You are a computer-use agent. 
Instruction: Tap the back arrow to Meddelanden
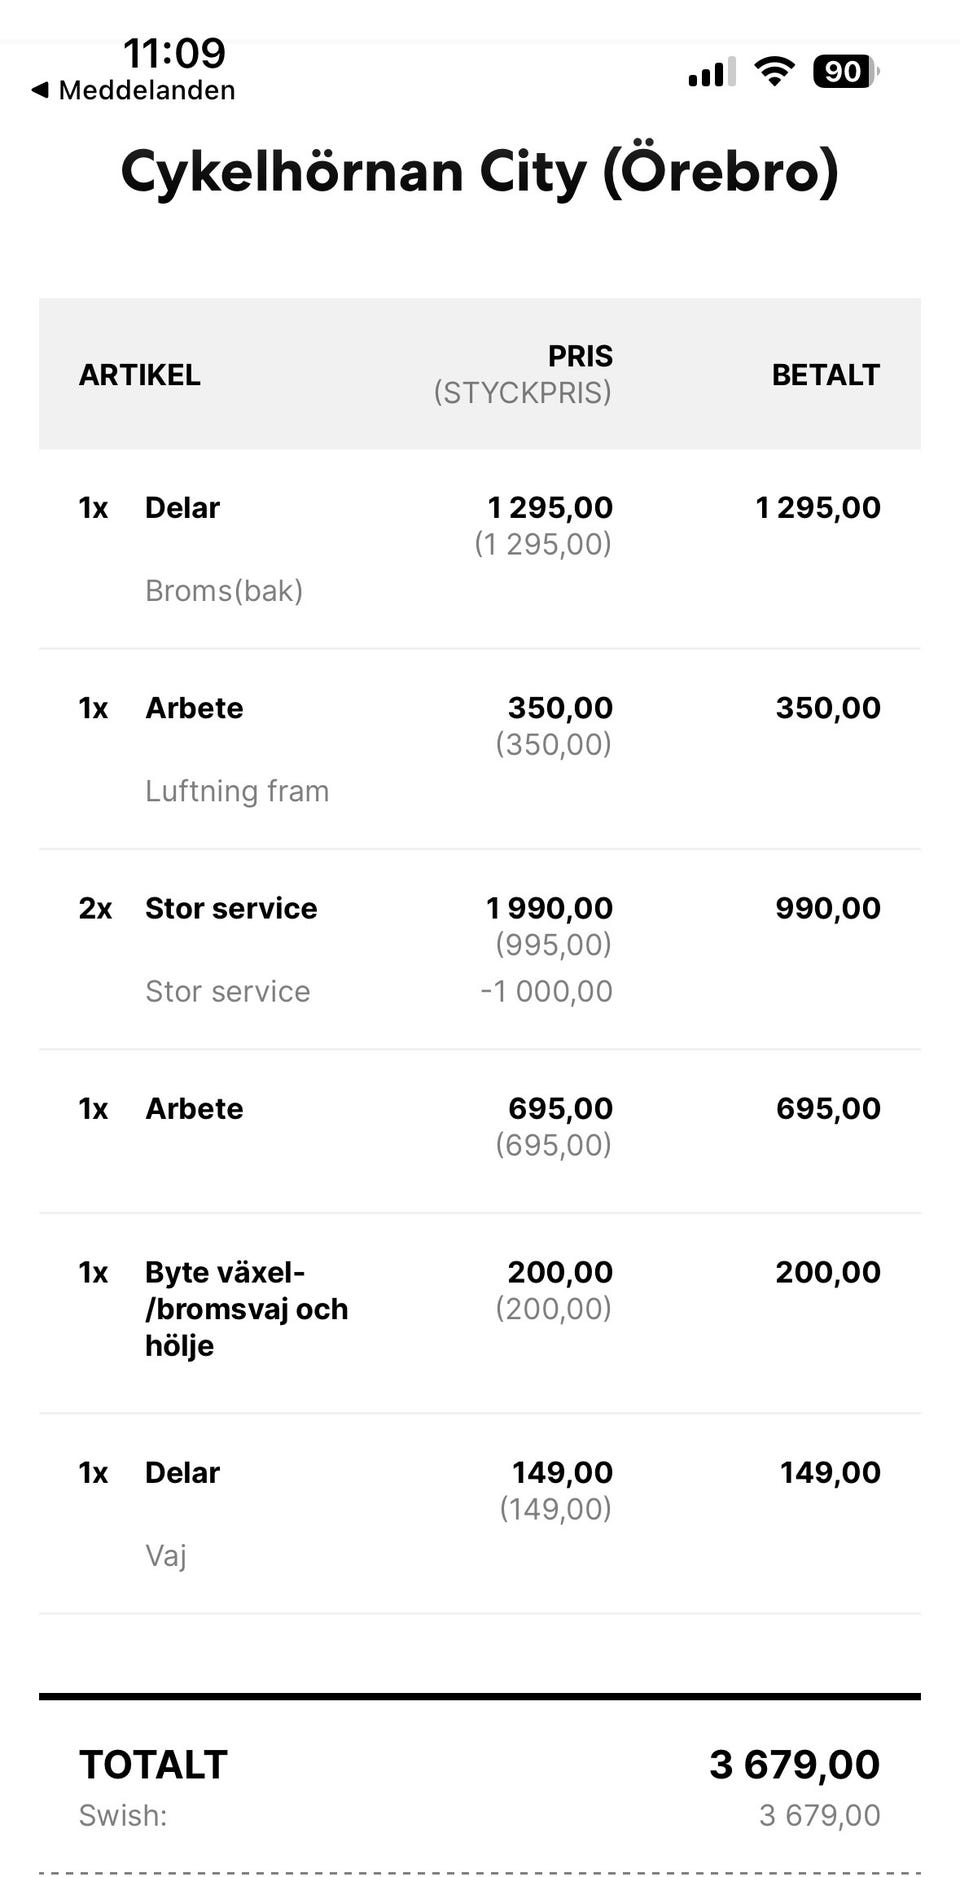[40, 90]
